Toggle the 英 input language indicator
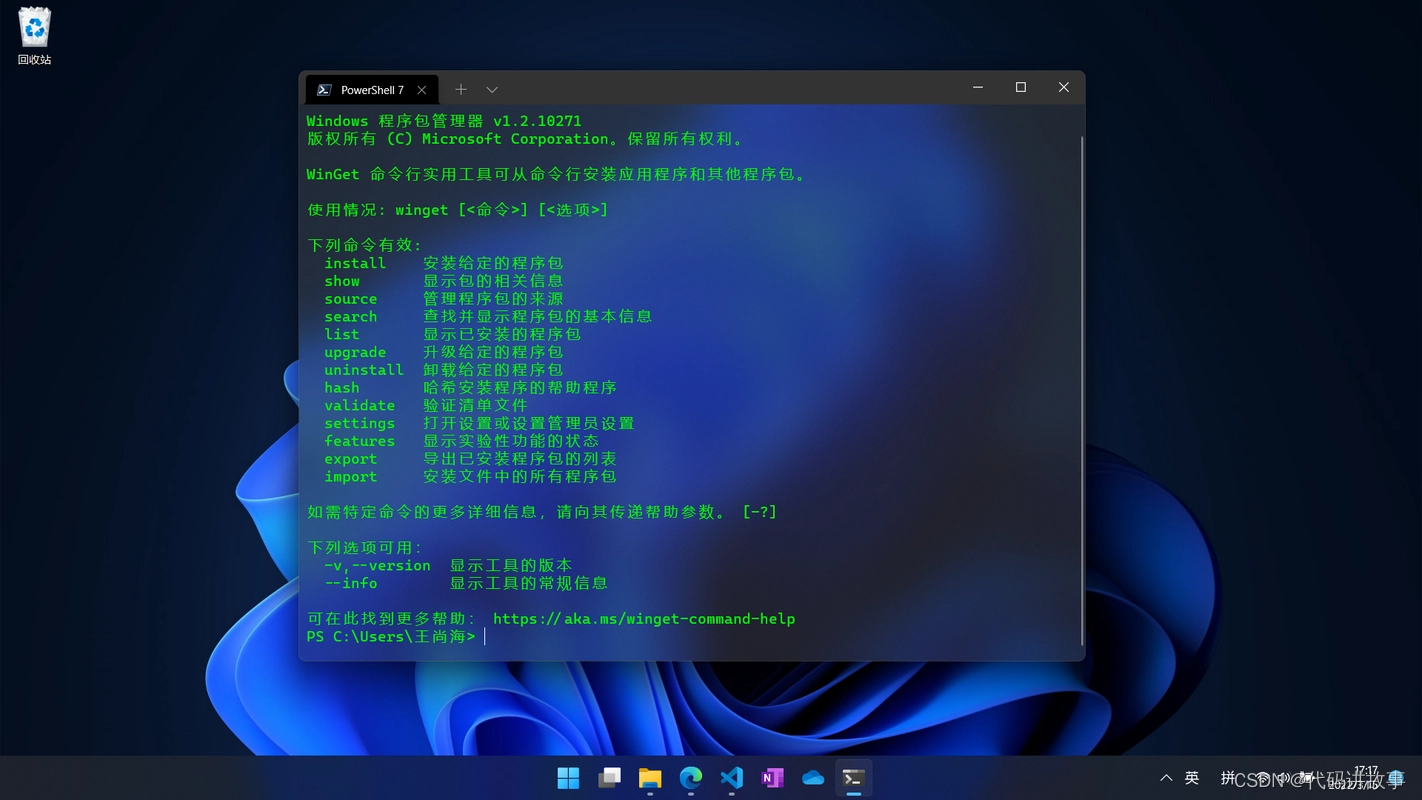Image resolution: width=1422 pixels, height=800 pixels. click(1191, 777)
